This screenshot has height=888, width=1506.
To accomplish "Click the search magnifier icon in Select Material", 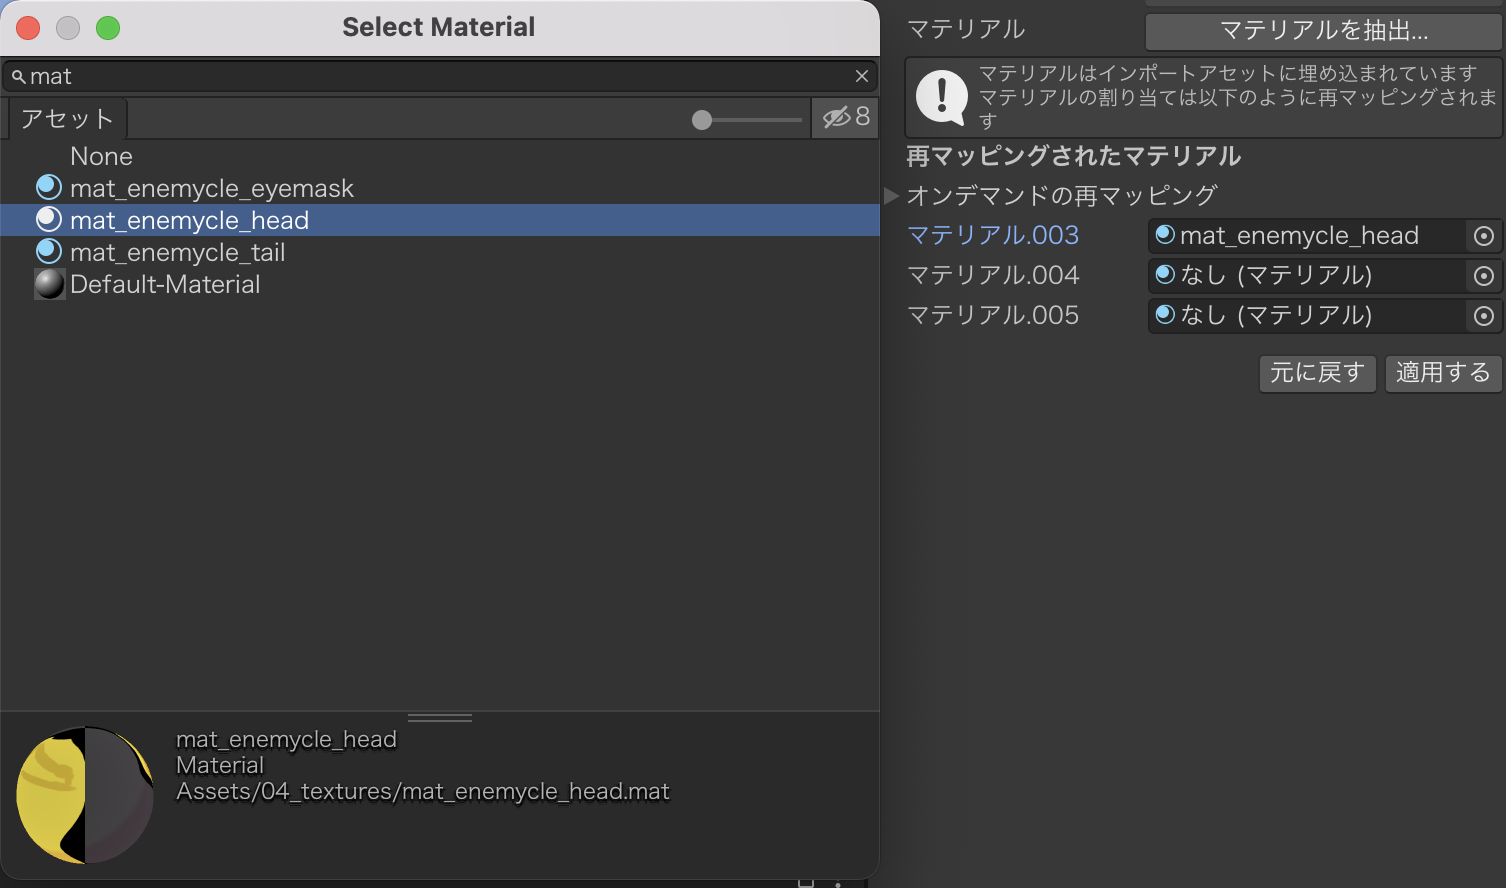I will point(18,77).
